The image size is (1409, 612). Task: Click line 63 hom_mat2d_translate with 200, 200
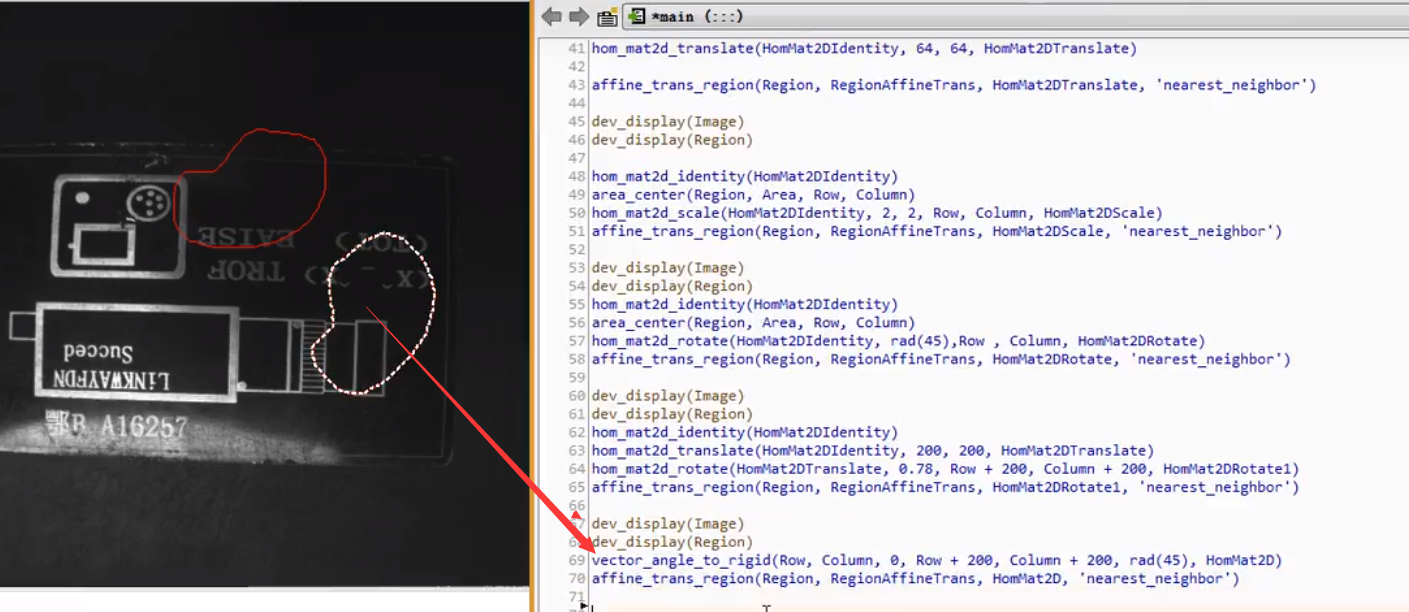coord(872,451)
